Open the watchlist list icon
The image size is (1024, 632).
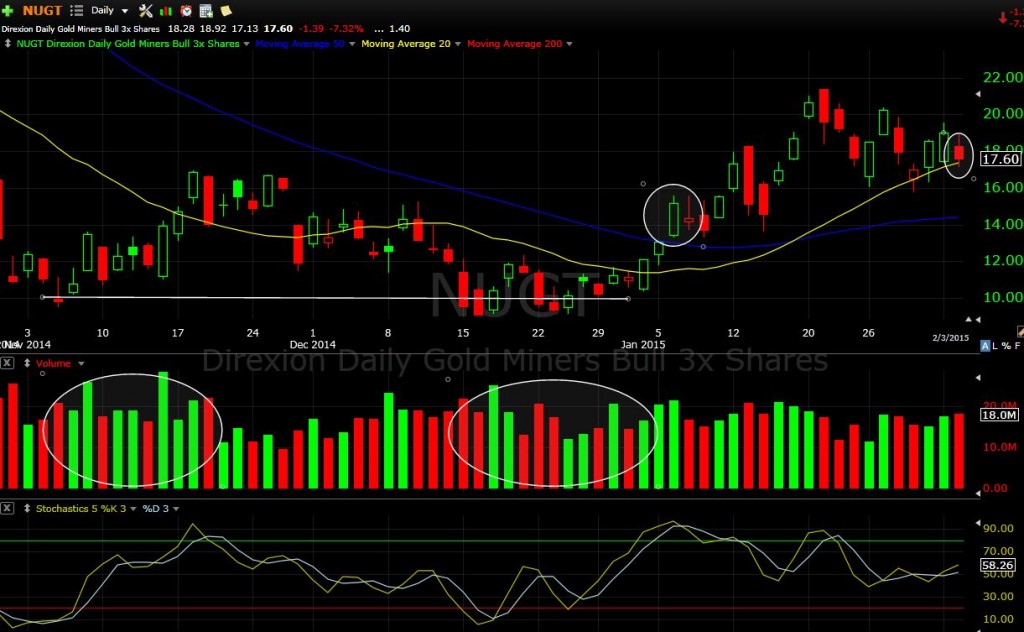click(x=76, y=10)
